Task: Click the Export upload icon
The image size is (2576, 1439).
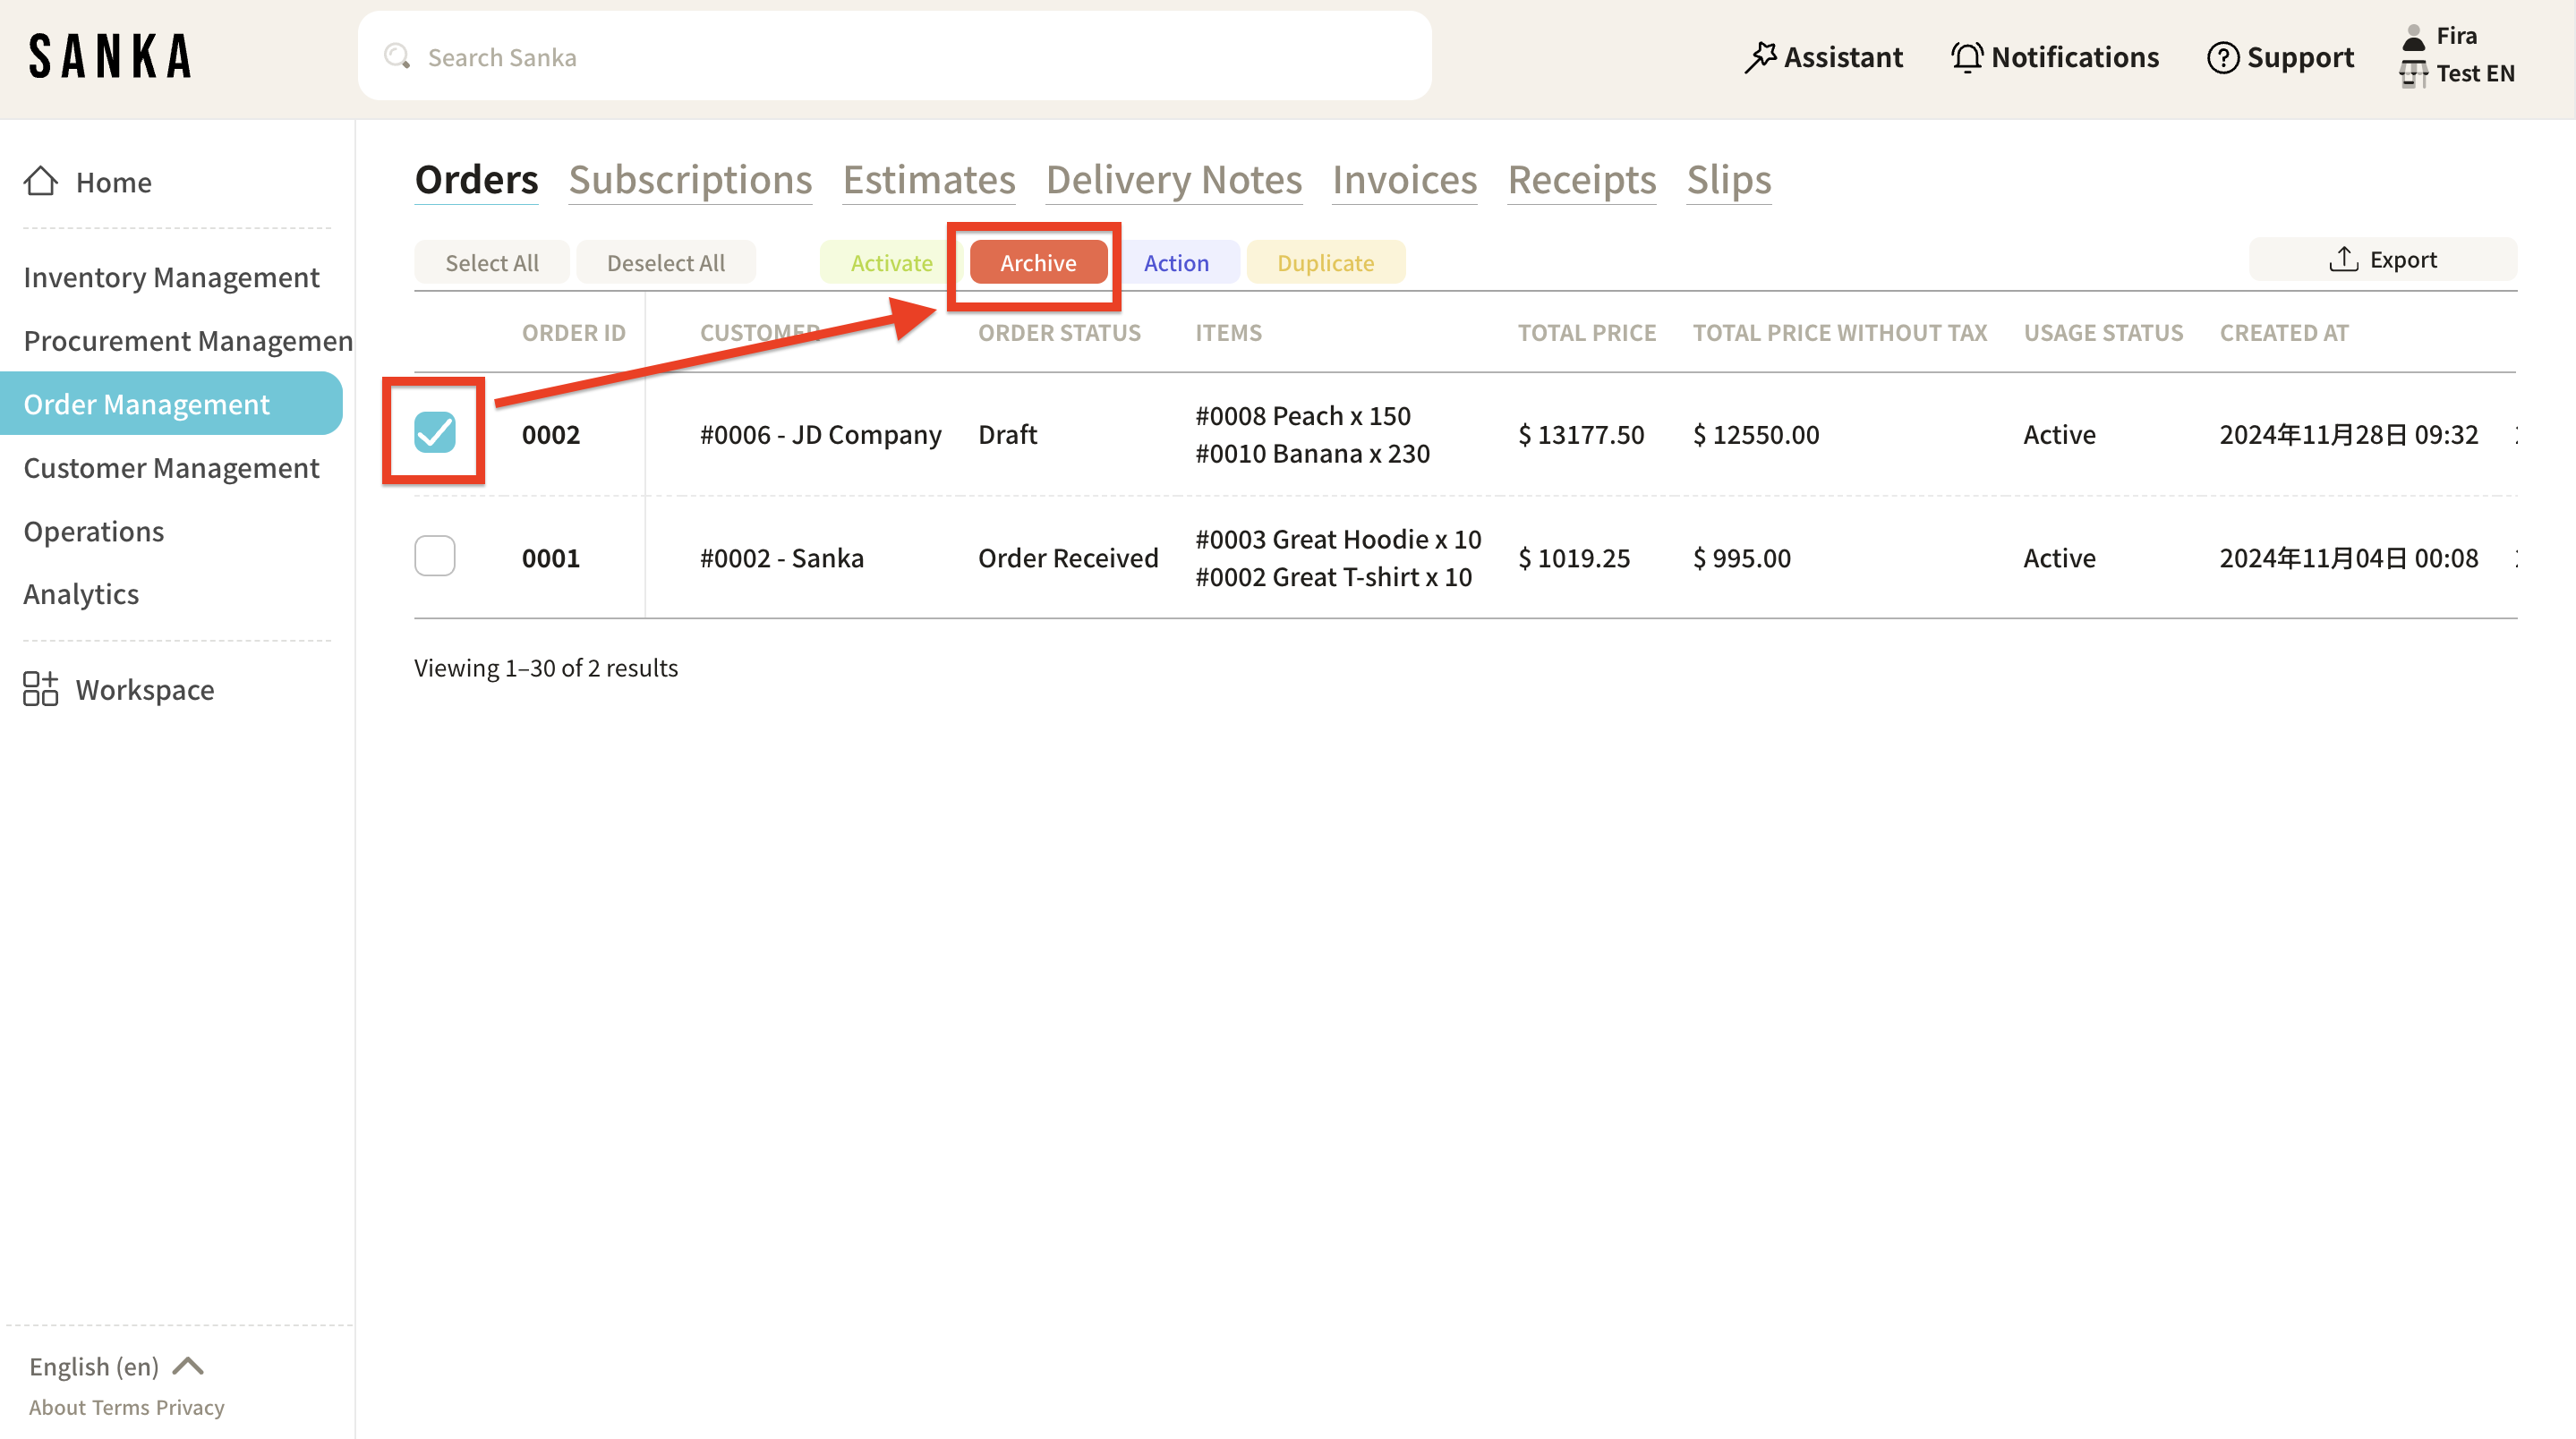Action: click(2343, 259)
